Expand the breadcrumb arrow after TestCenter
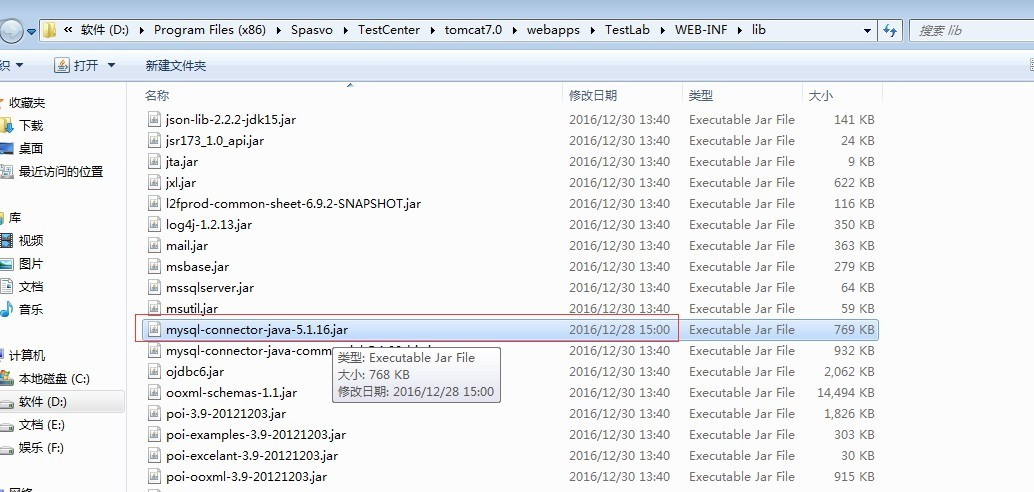The height and width of the screenshot is (492, 1034). [432, 30]
